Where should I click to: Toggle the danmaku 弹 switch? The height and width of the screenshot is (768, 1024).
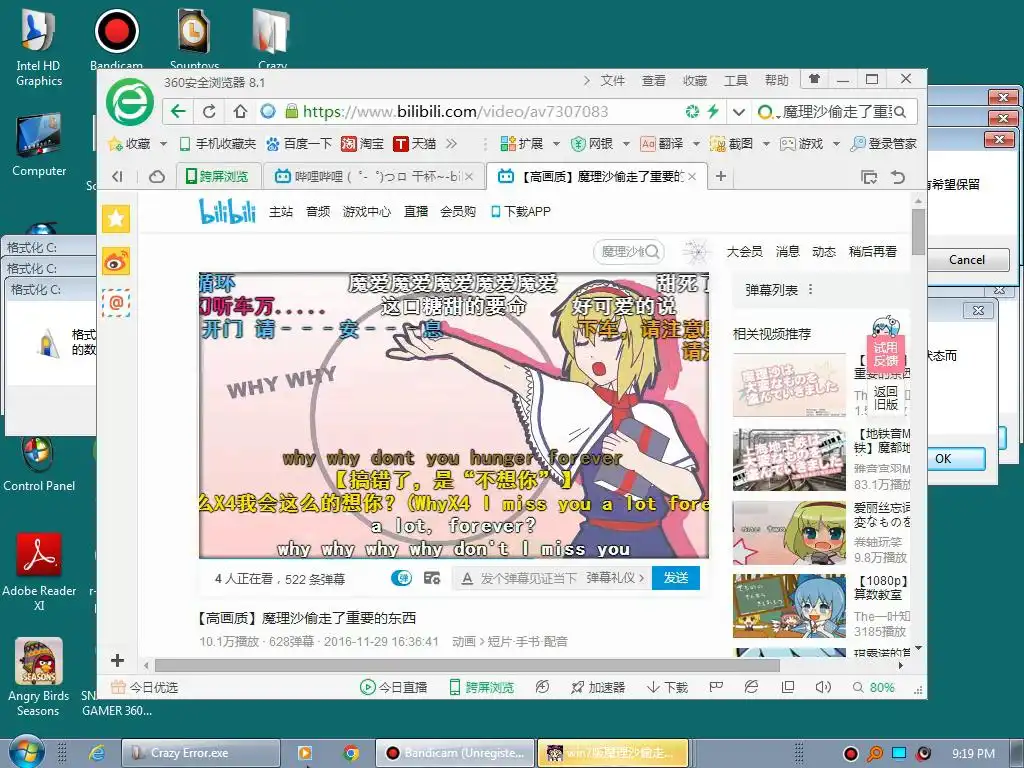pyautogui.click(x=401, y=578)
